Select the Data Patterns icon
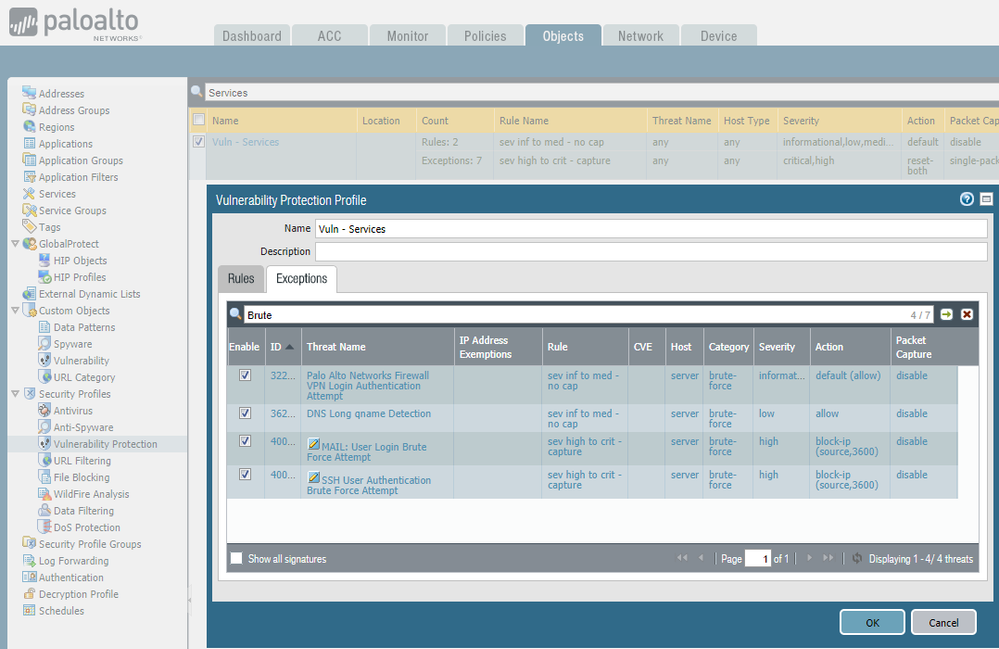999x649 pixels. tap(44, 327)
